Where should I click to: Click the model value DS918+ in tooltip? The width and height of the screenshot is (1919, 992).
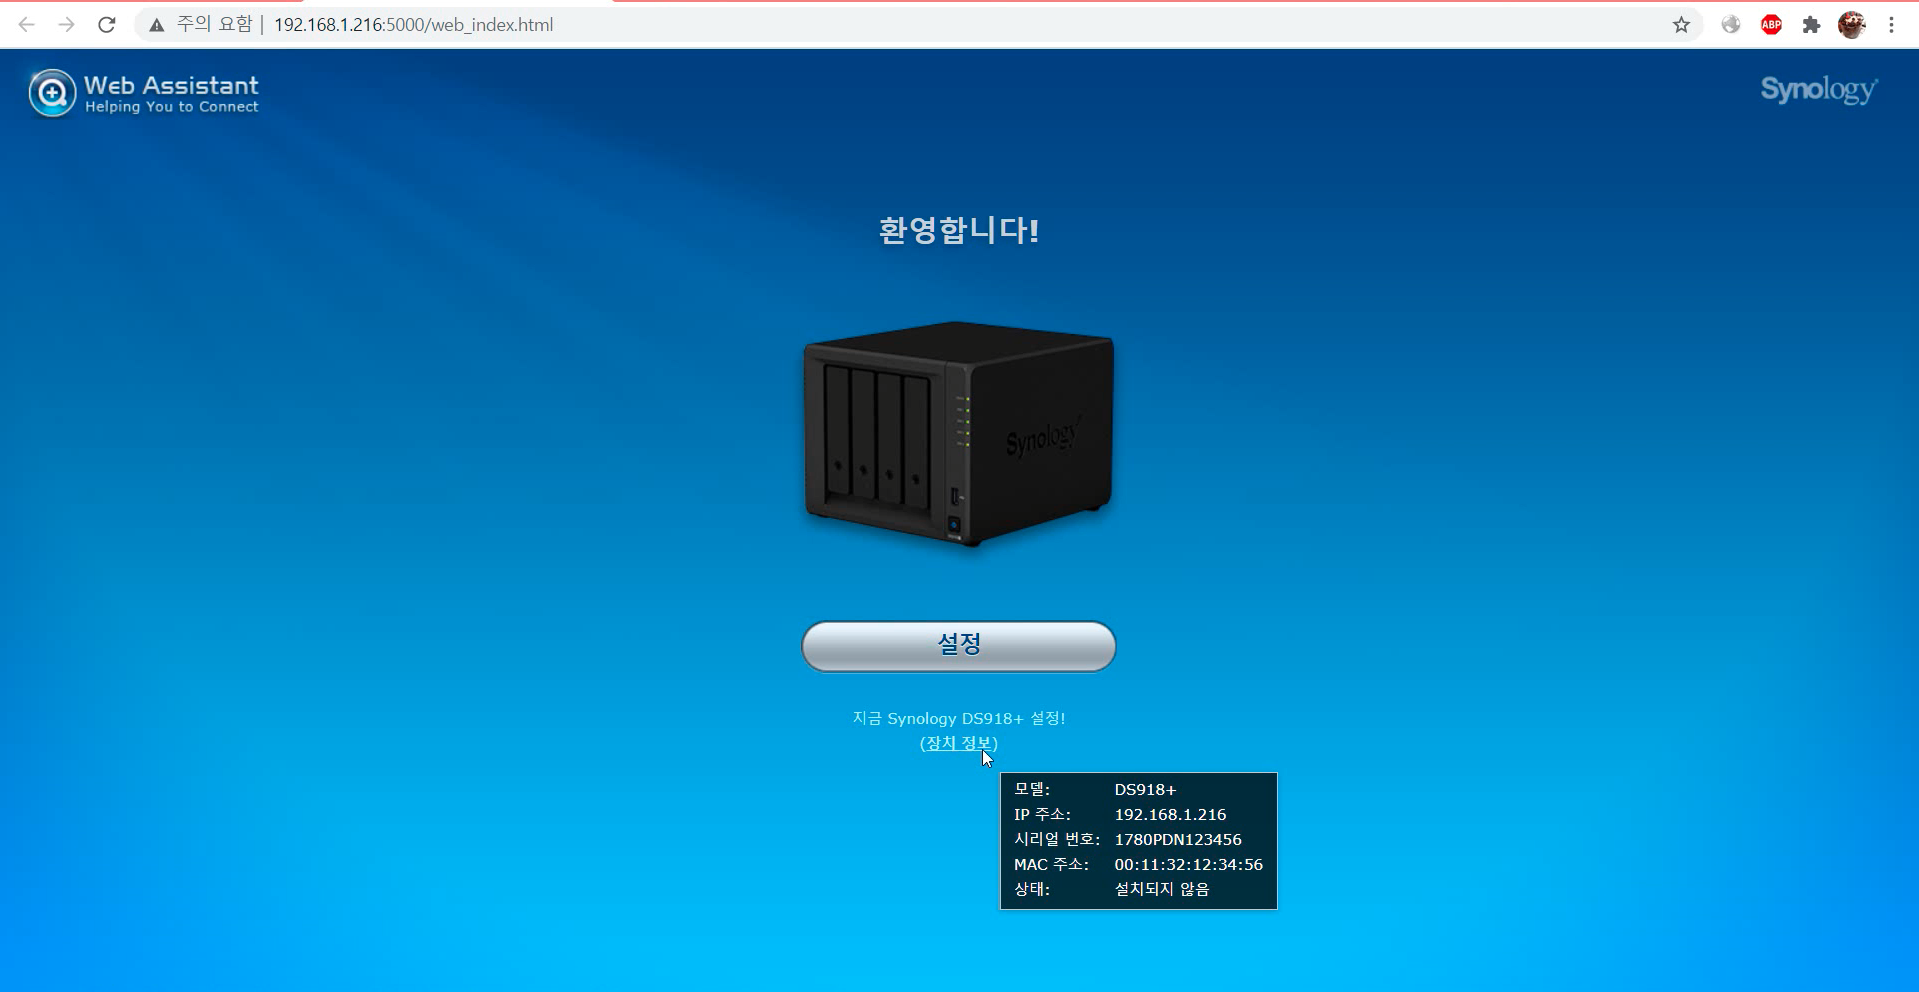click(x=1145, y=789)
